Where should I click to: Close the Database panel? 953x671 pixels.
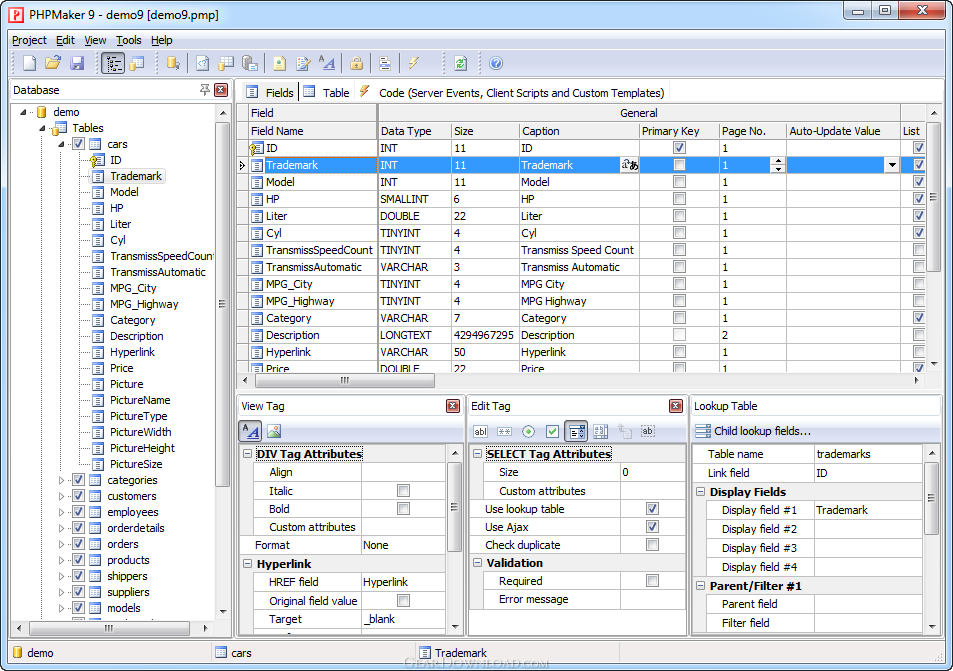click(221, 90)
